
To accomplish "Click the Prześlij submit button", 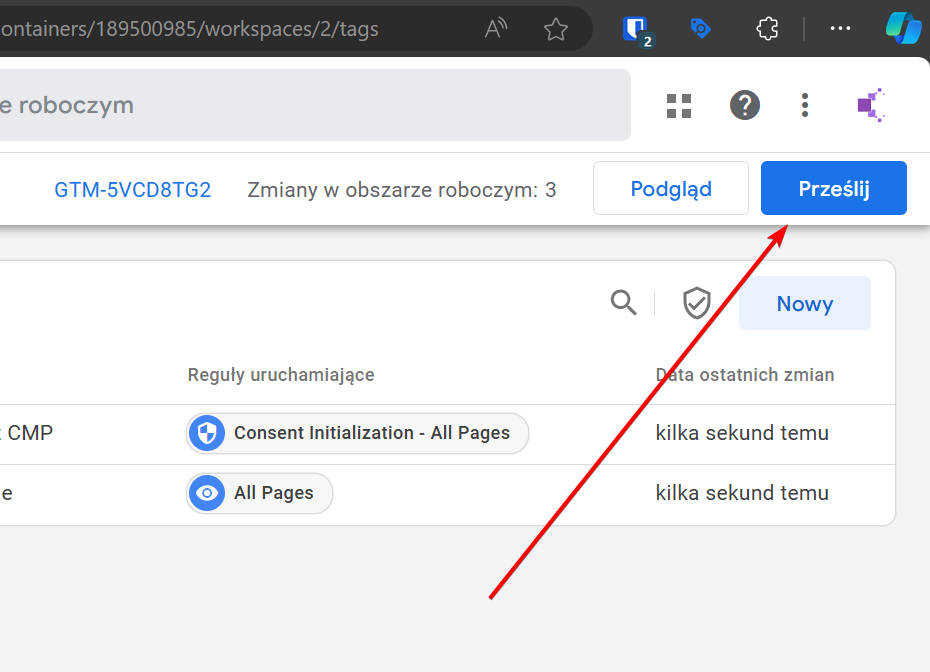I will 834,188.
